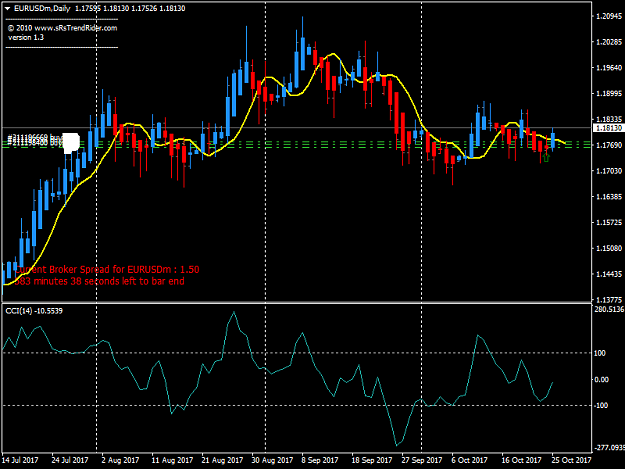This screenshot has width=625, height=469.
Task: Click the 11 Aug 2017 date label
Action: click(x=172, y=460)
